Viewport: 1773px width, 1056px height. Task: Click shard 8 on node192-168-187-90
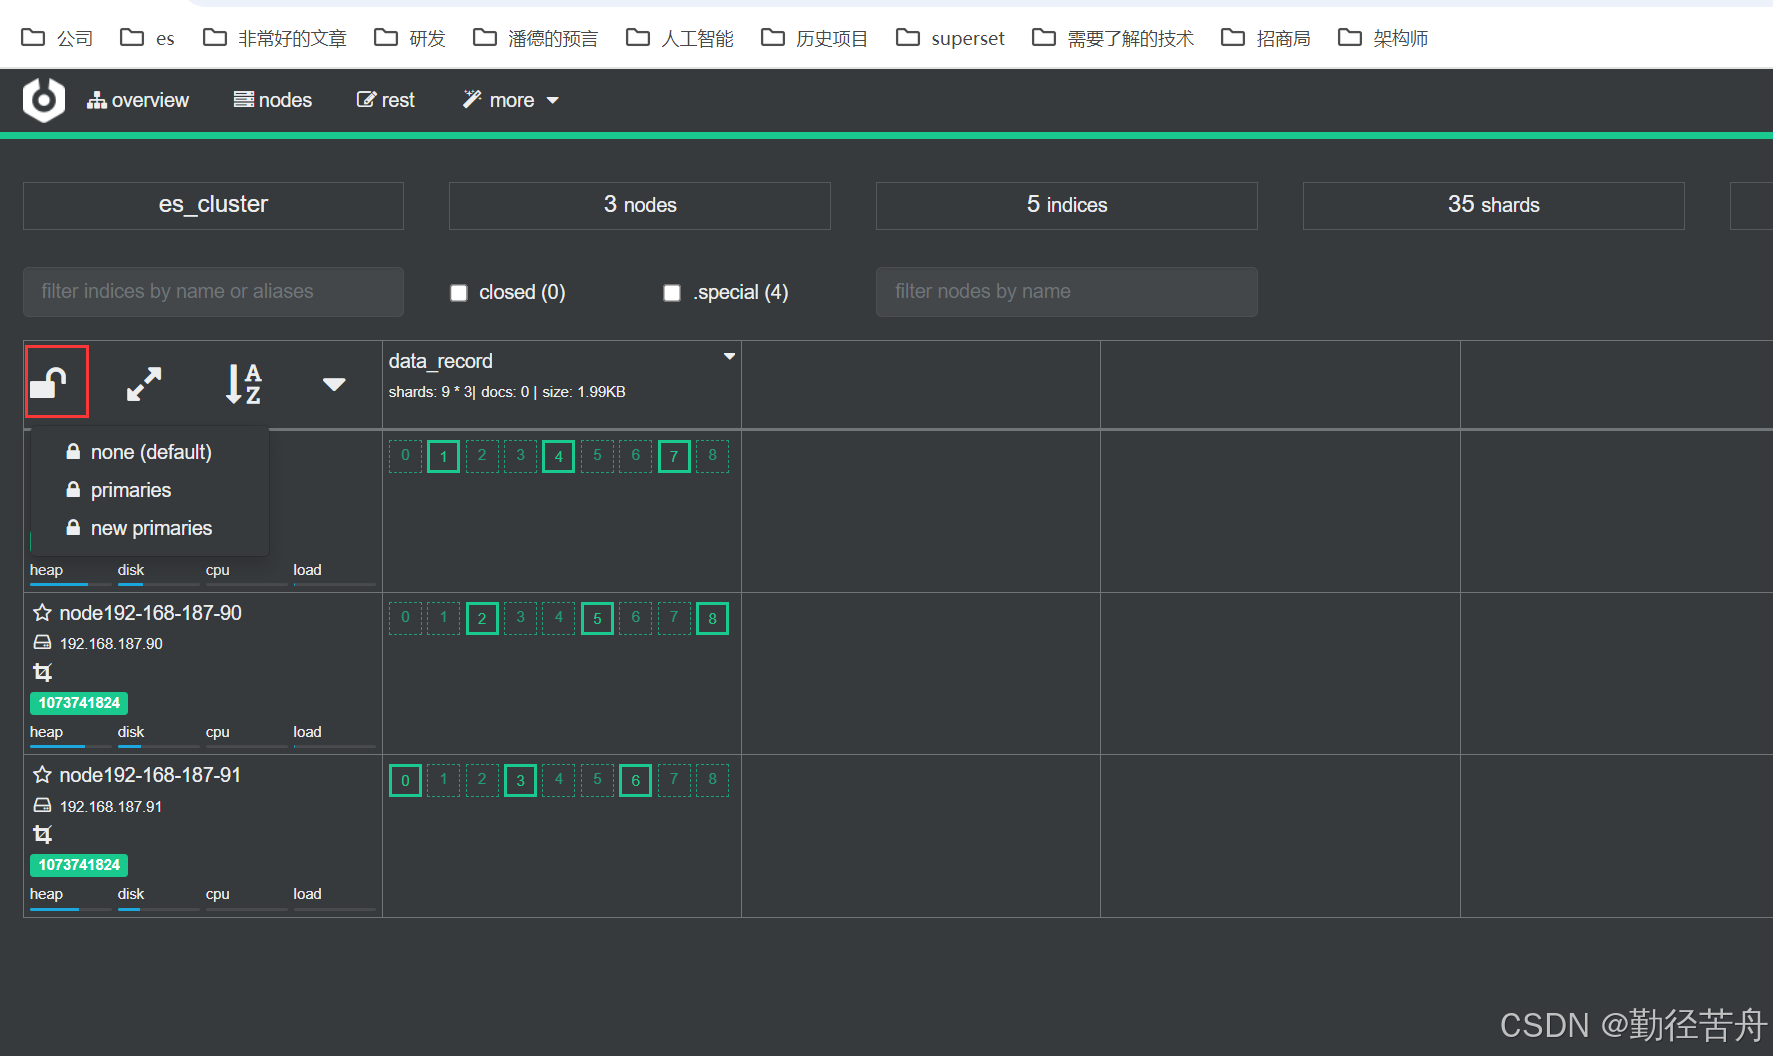point(712,619)
